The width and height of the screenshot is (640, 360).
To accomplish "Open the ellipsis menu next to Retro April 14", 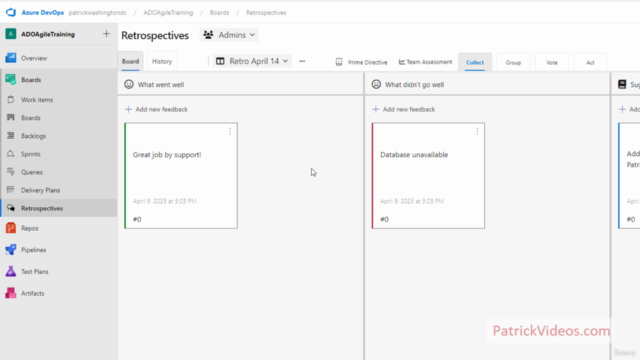I will 302,61.
